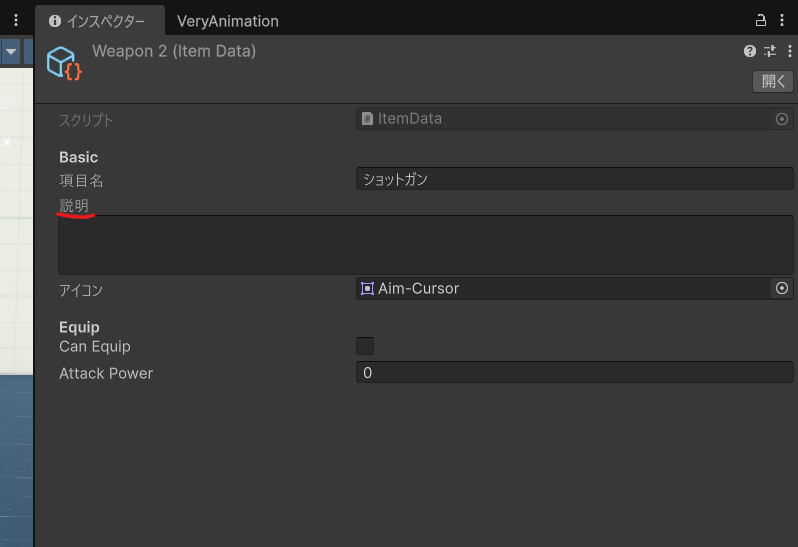The image size is (798, 547).
Task: Toggle the Can Equip checkbox
Action: [x=365, y=346]
